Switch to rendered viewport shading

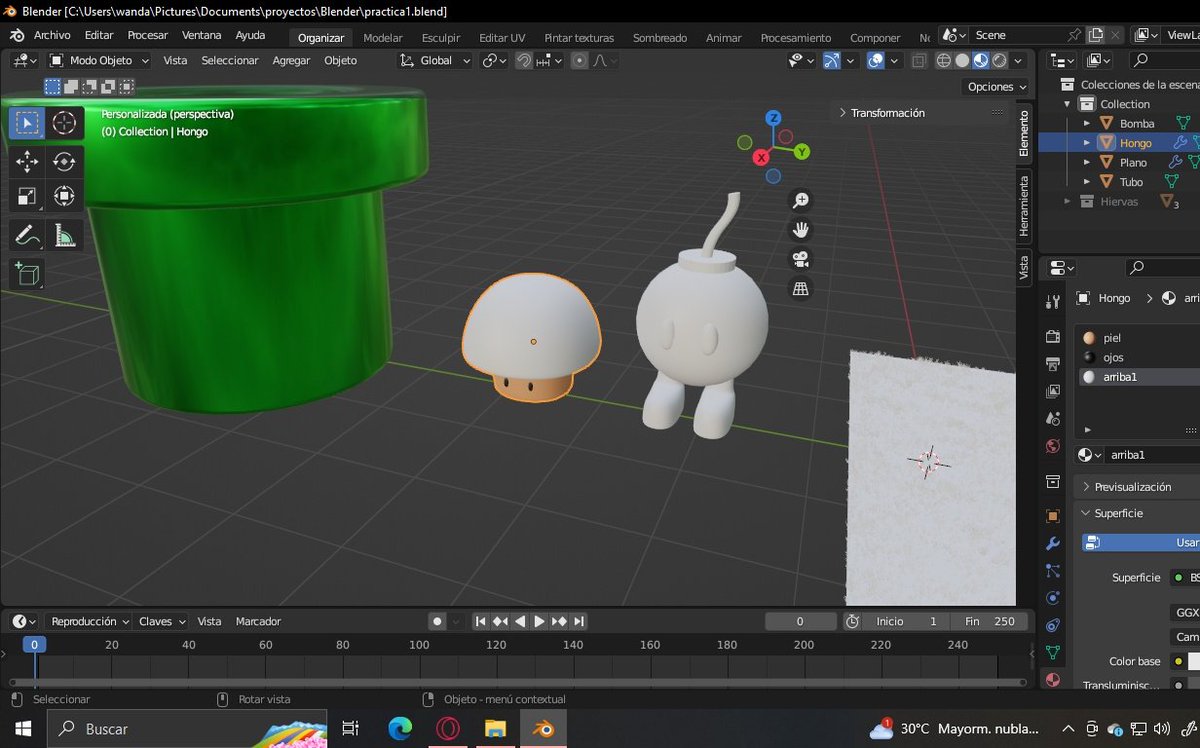click(1000, 60)
